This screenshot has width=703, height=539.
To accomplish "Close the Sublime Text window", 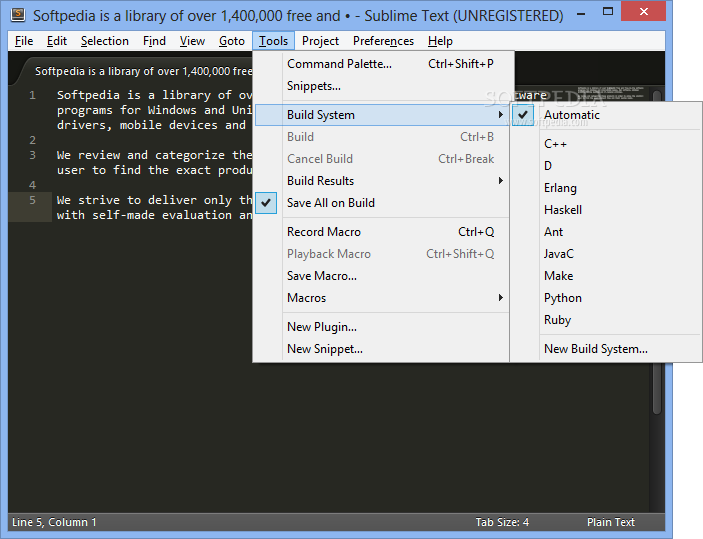I will (643, 12).
